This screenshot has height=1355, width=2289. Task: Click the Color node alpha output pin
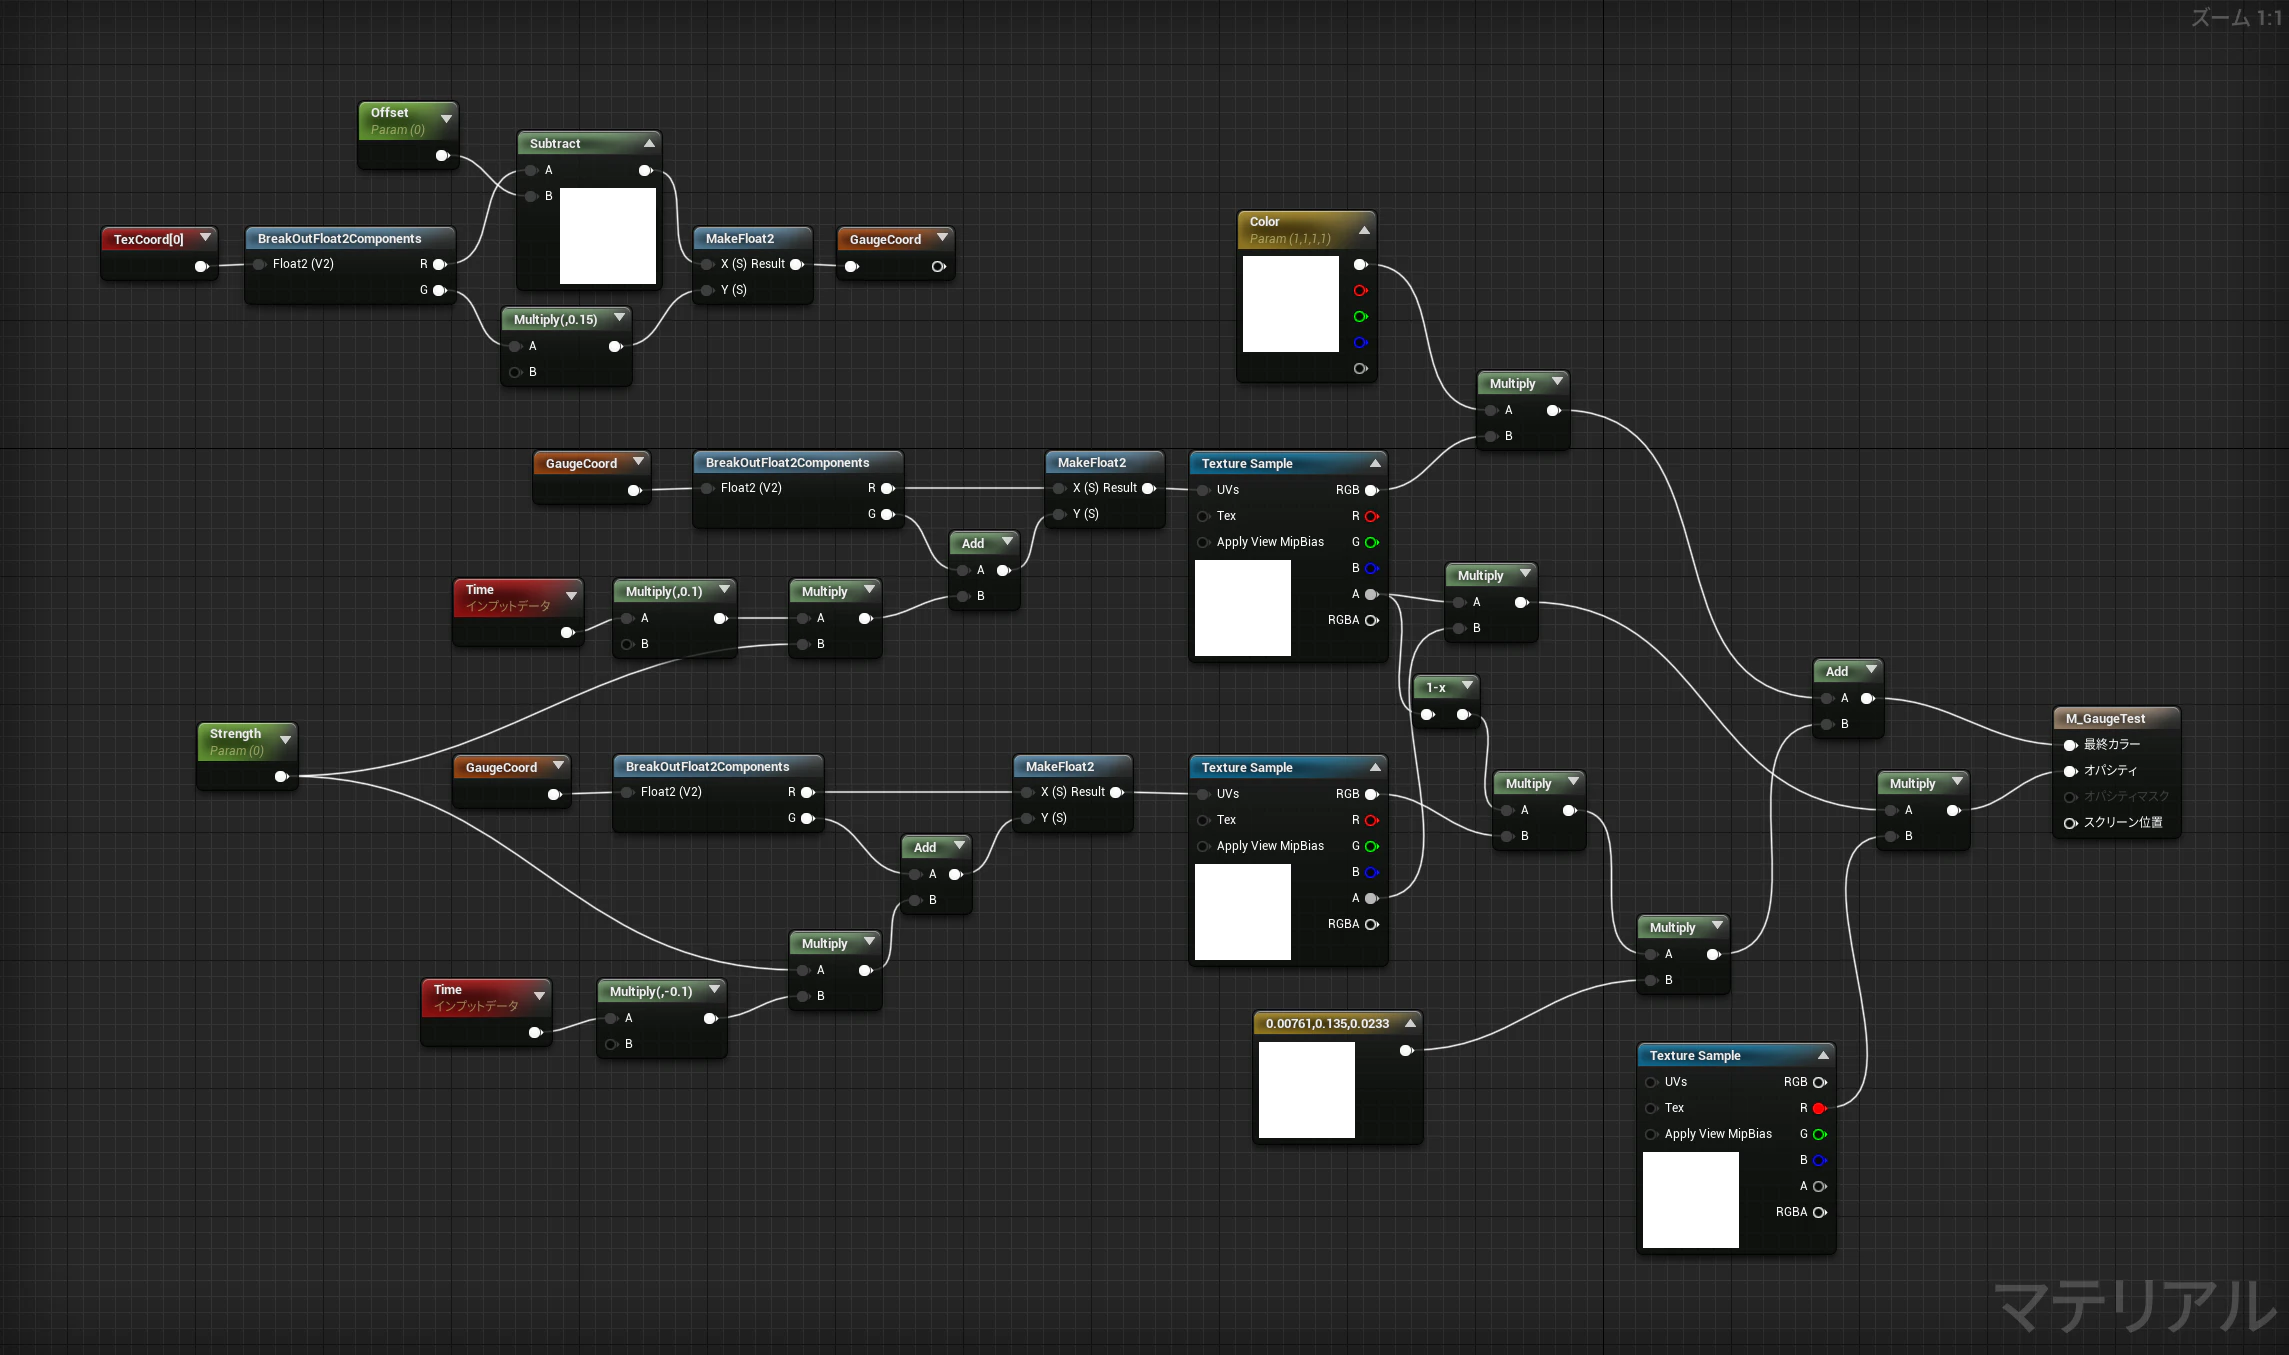pyautogui.click(x=1360, y=368)
